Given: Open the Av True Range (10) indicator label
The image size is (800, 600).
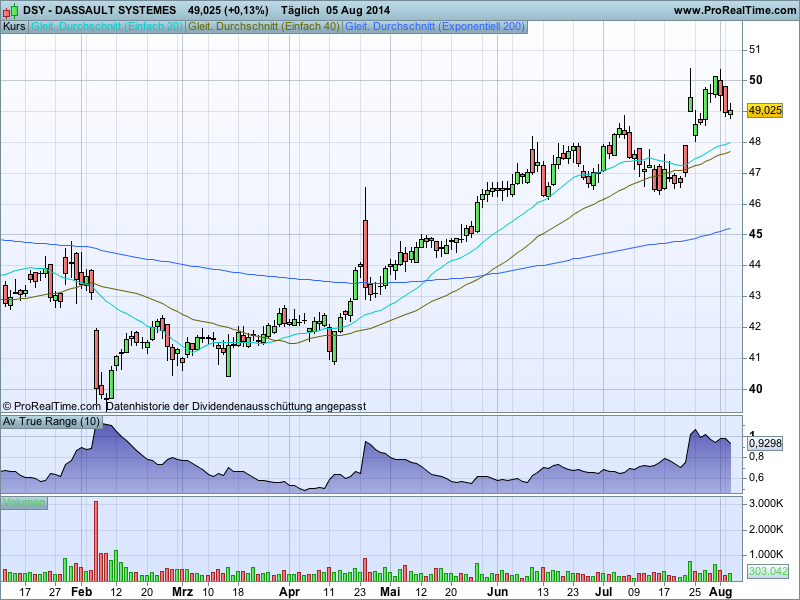Looking at the screenshot, I should (51, 421).
